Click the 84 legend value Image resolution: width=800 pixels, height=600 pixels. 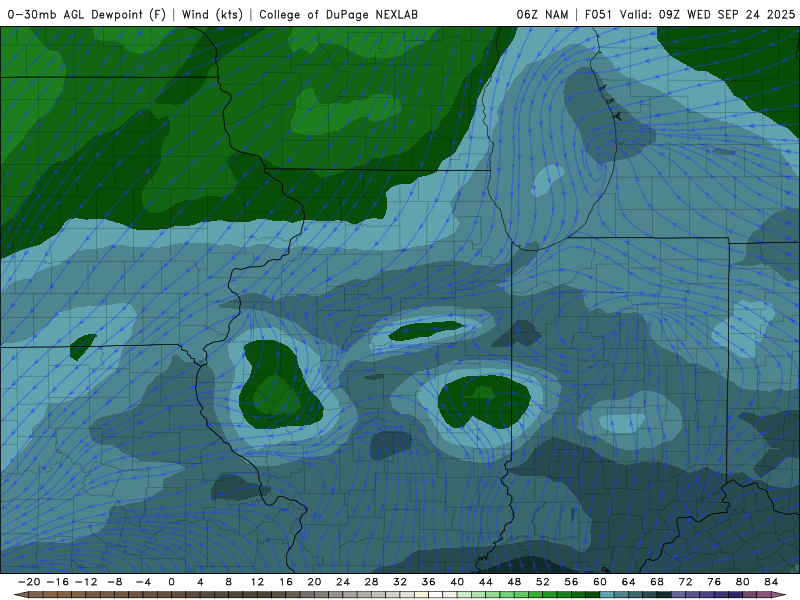(771, 582)
